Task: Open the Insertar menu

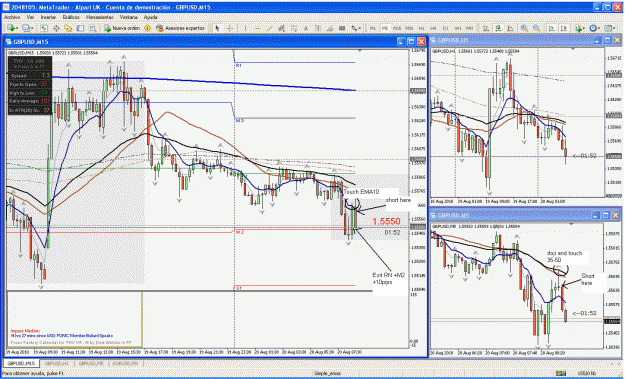Action: click(48, 17)
